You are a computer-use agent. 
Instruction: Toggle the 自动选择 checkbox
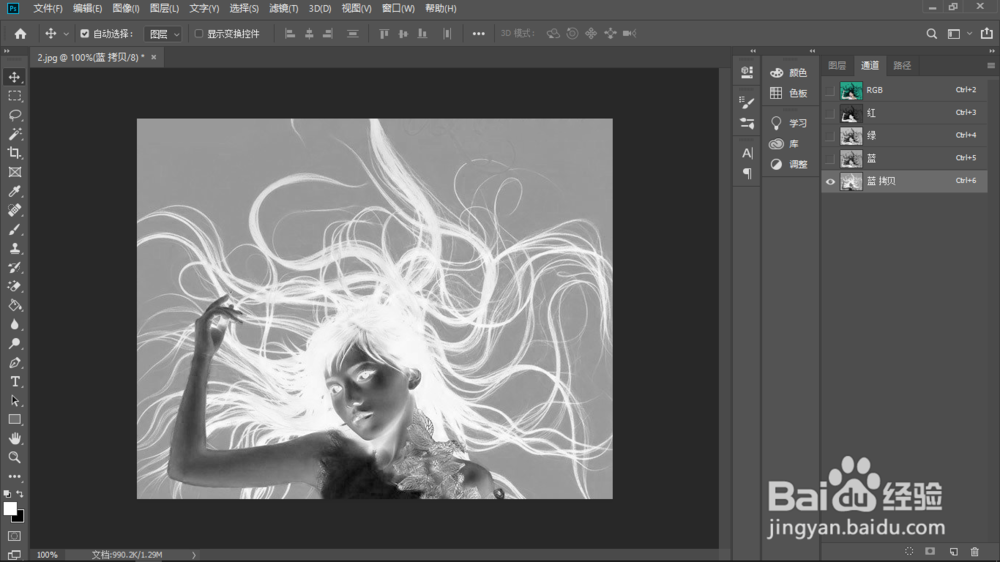click(84, 34)
